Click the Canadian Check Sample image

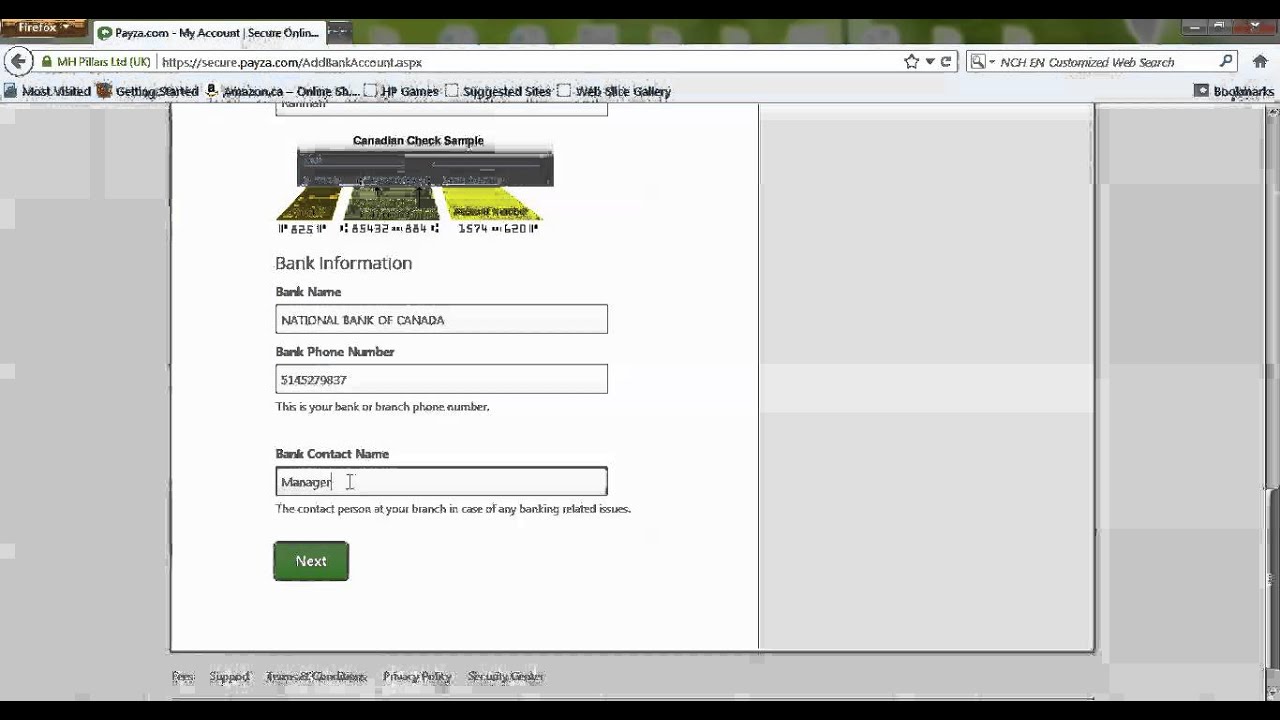point(414,185)
